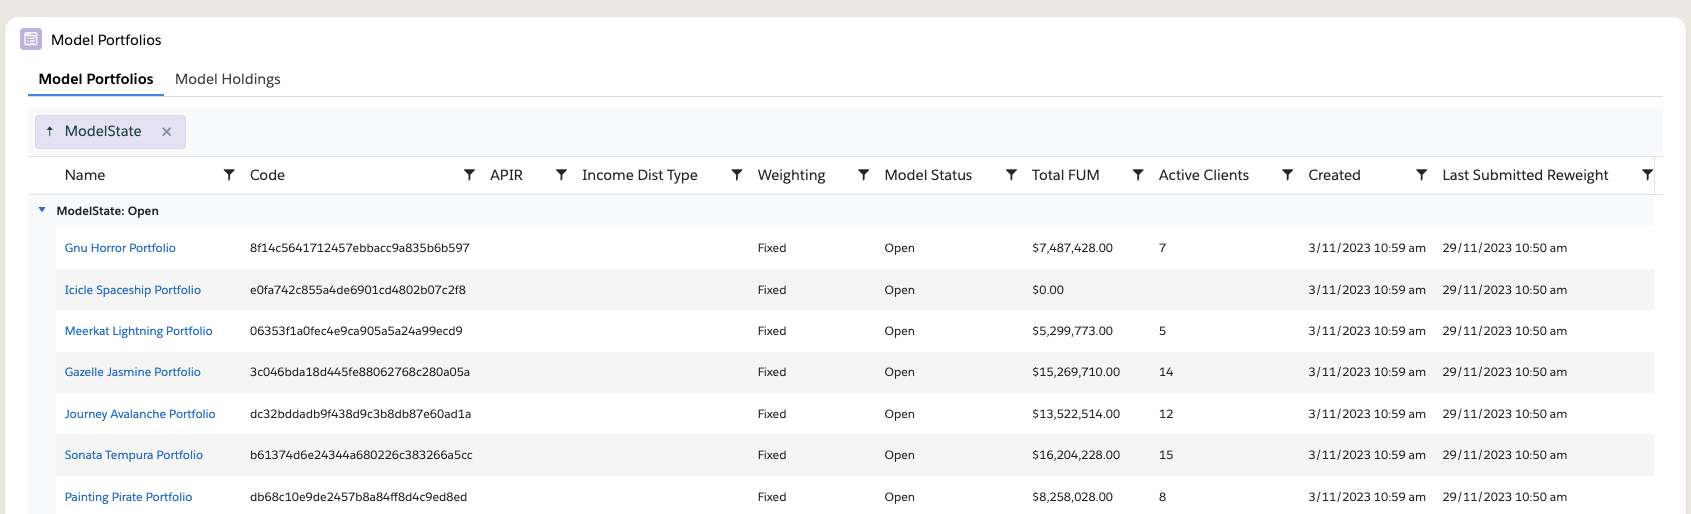Switch to the Model Holdings tab

click(227, 79)
